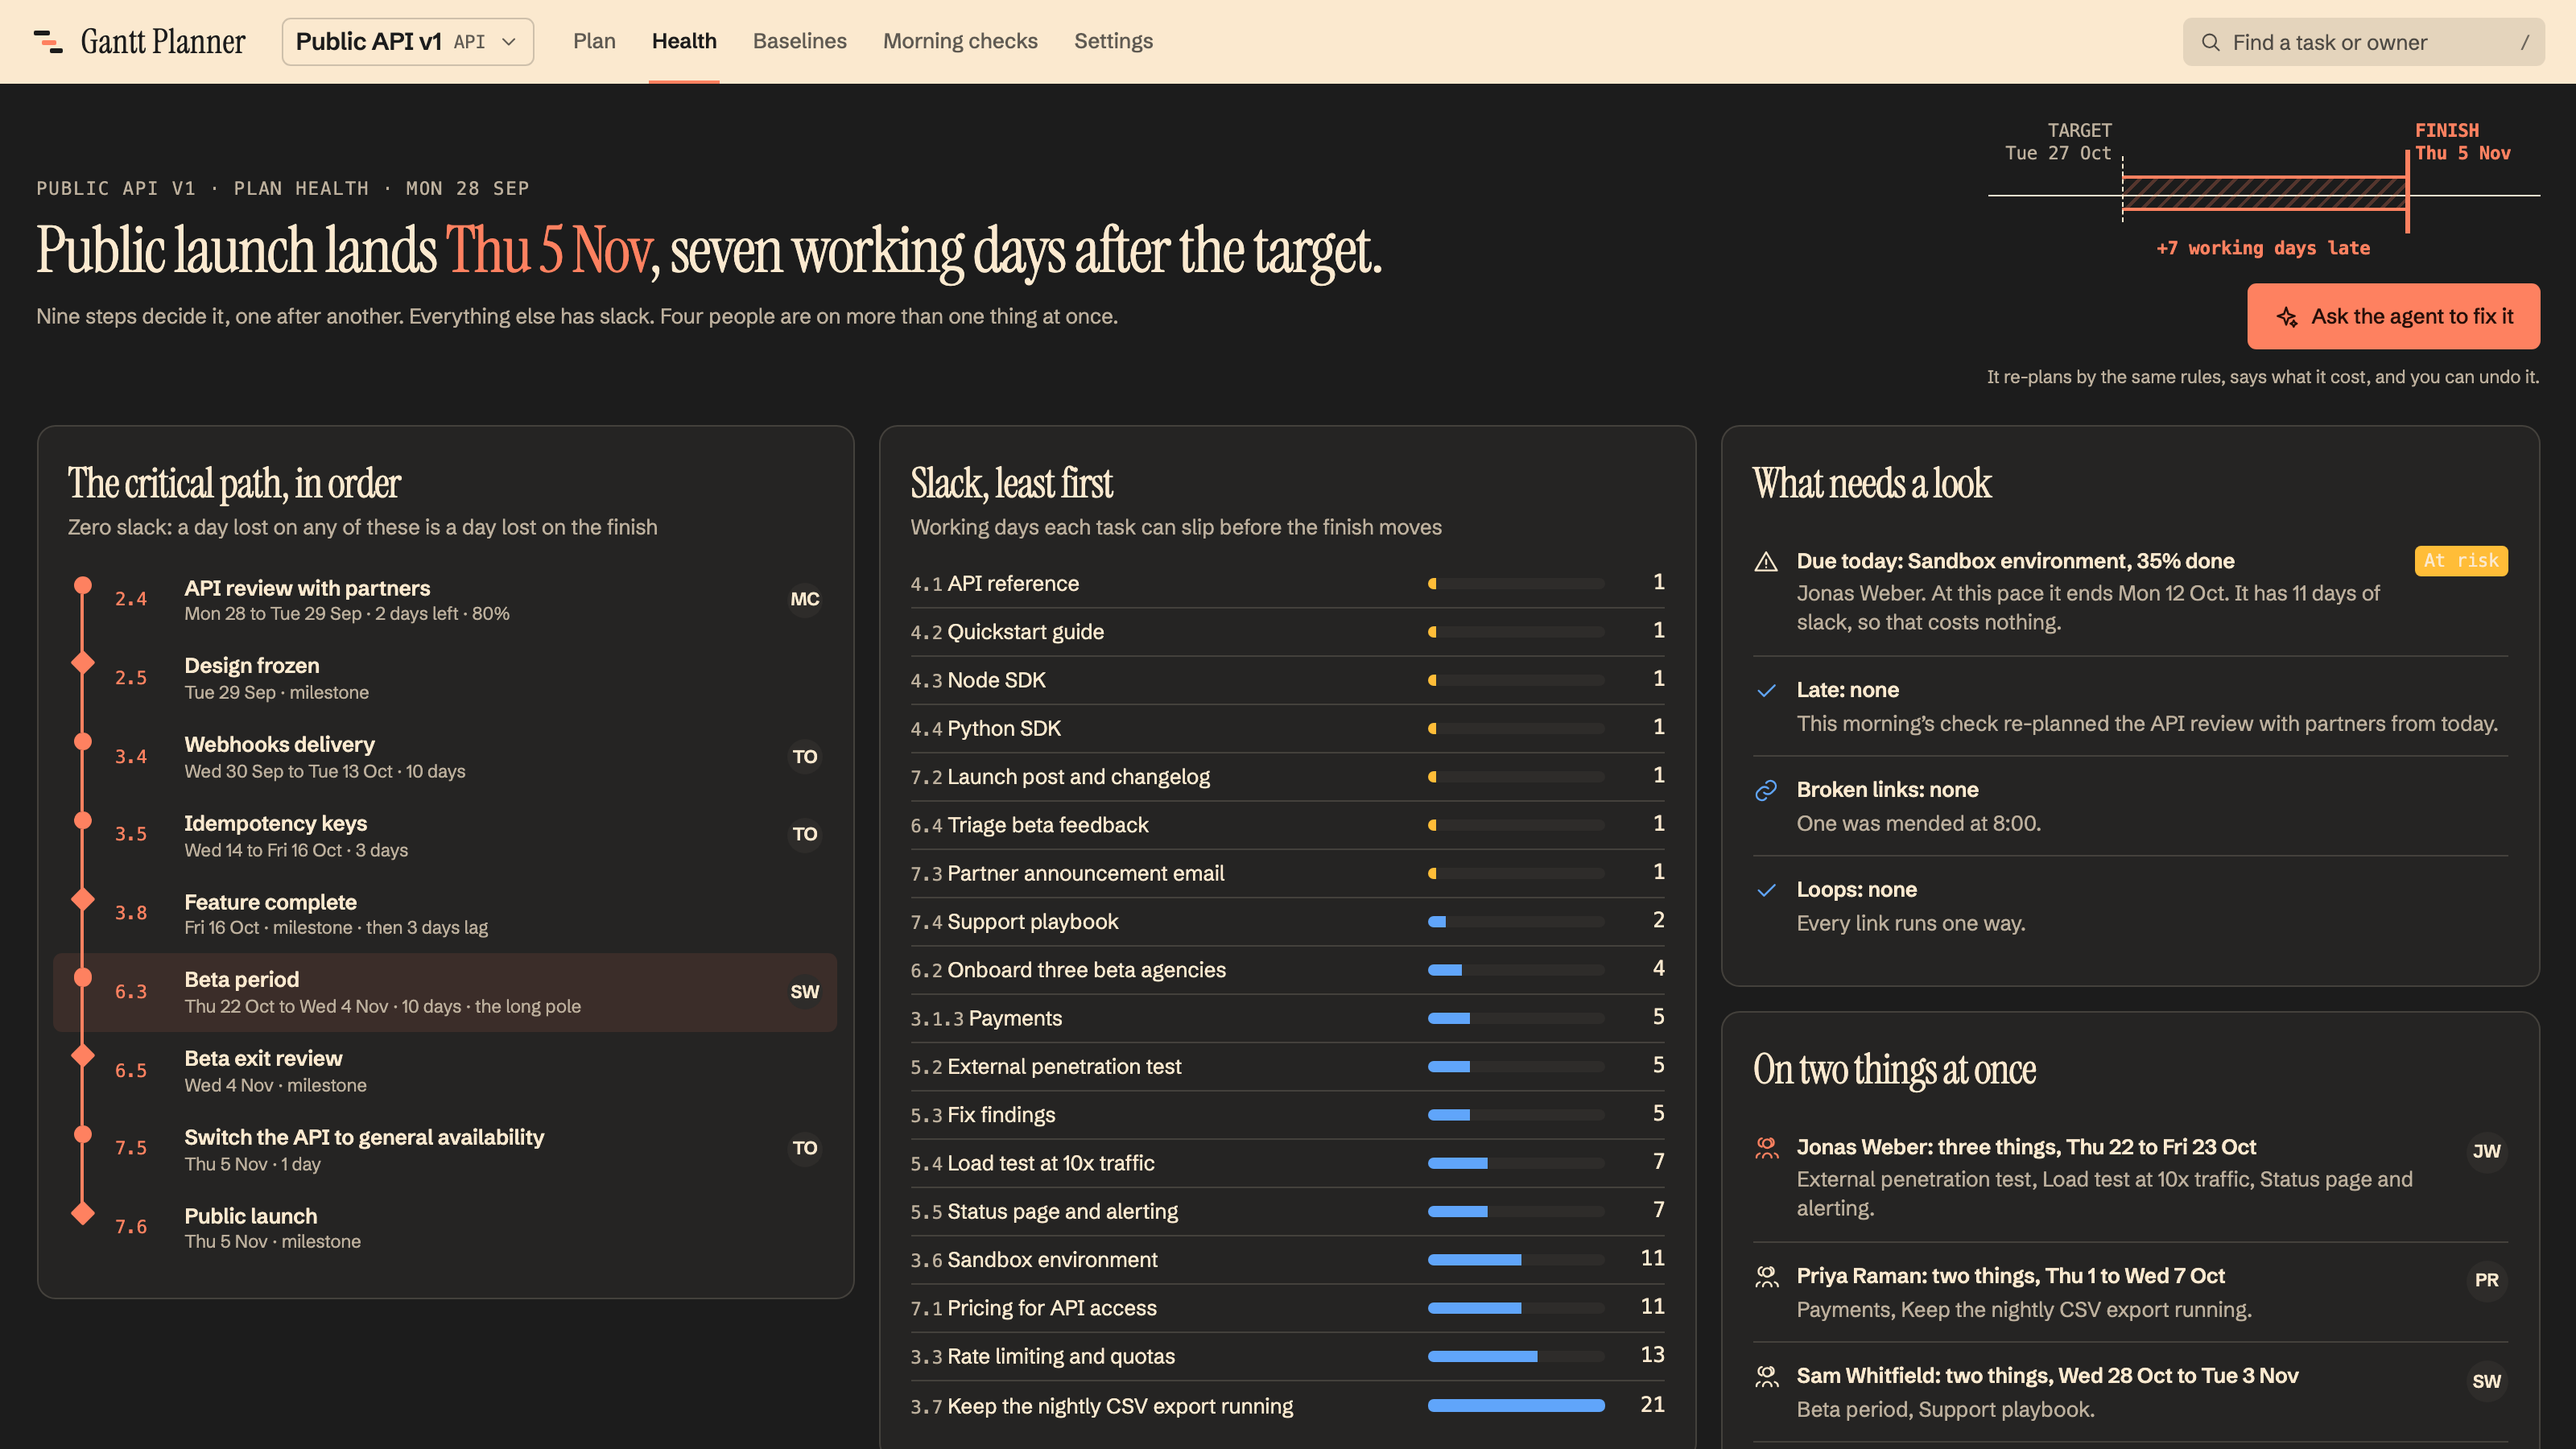Click the checkmark icon next to Loops: none
The image size is (2576, 1449).
point(1766,890)
